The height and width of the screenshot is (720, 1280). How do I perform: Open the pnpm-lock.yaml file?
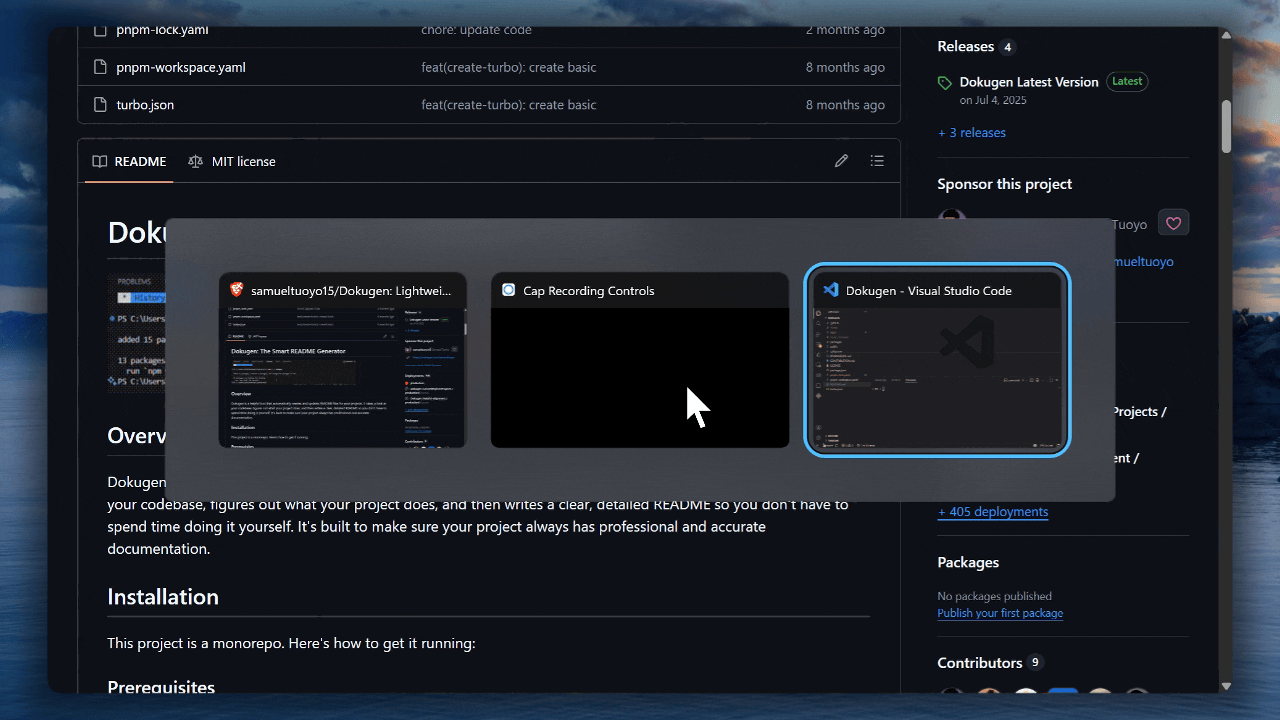point(162,31)
